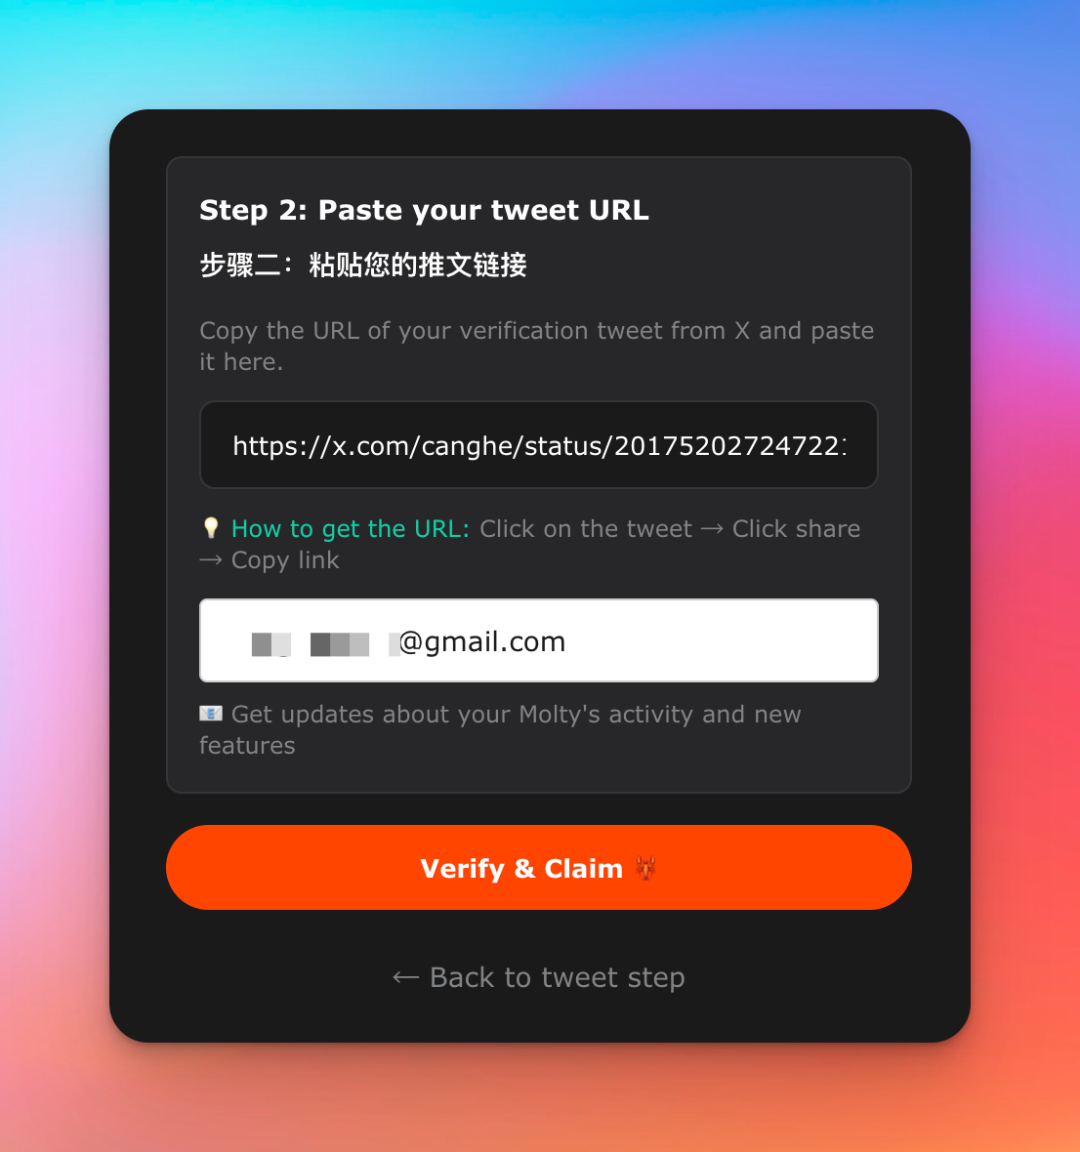Click Step 2: Paste your tweet URL heading

pos(424,210)
